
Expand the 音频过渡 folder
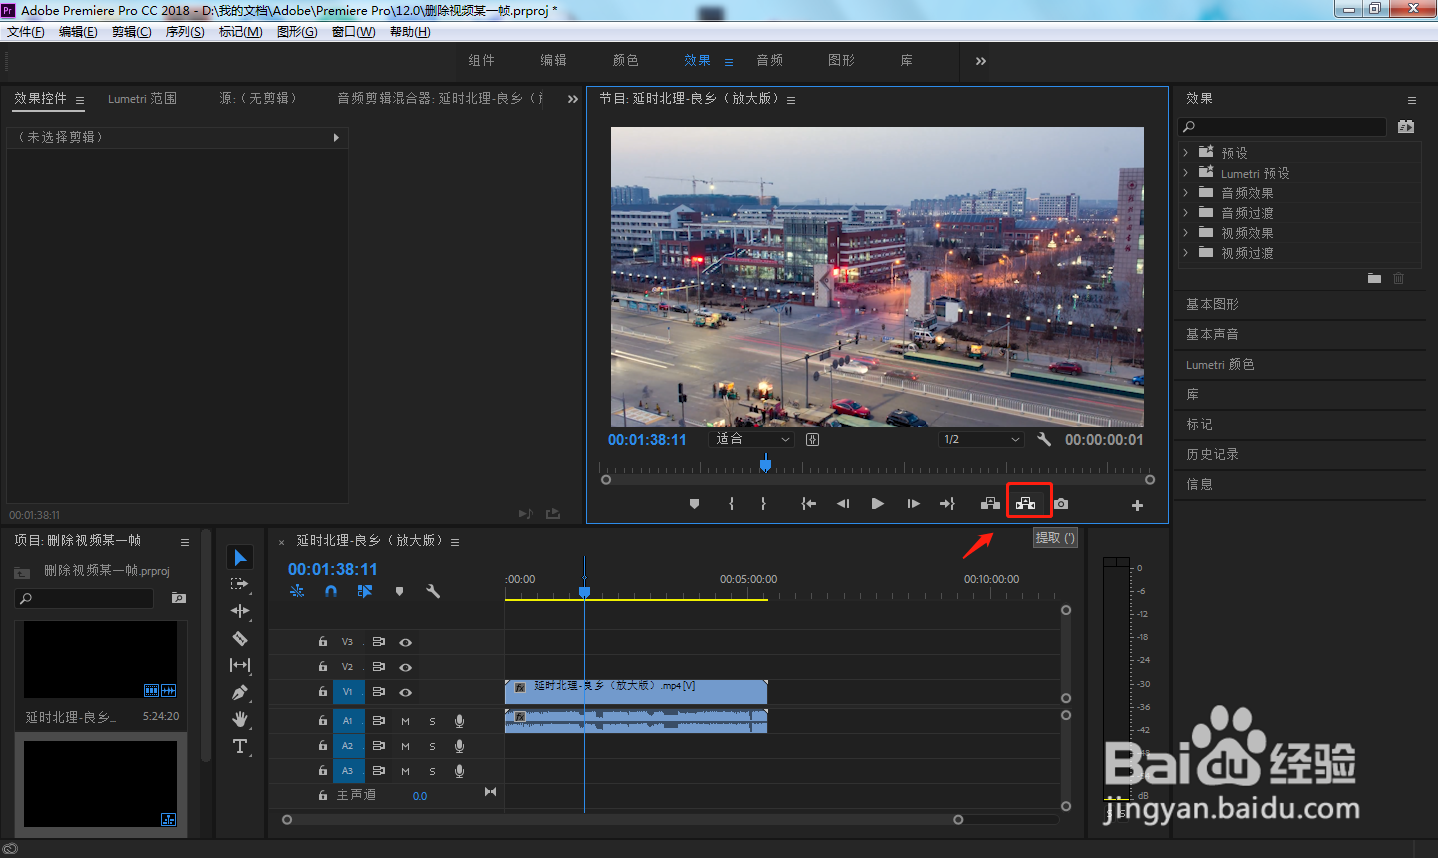1186,213
